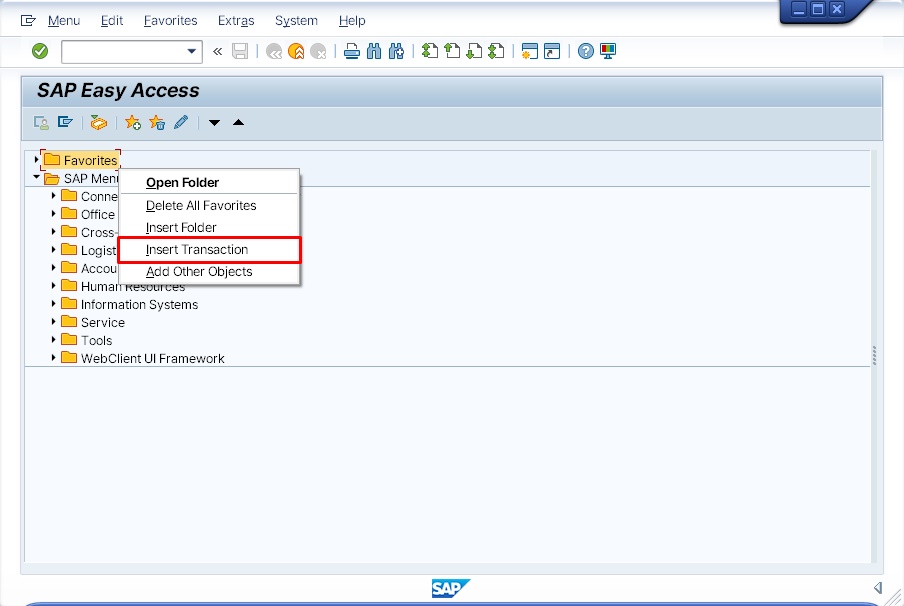The height and width of the screenshot is (606, 904).
Task: Select the Favorites tree folder
Action: [x=81, y=160]
